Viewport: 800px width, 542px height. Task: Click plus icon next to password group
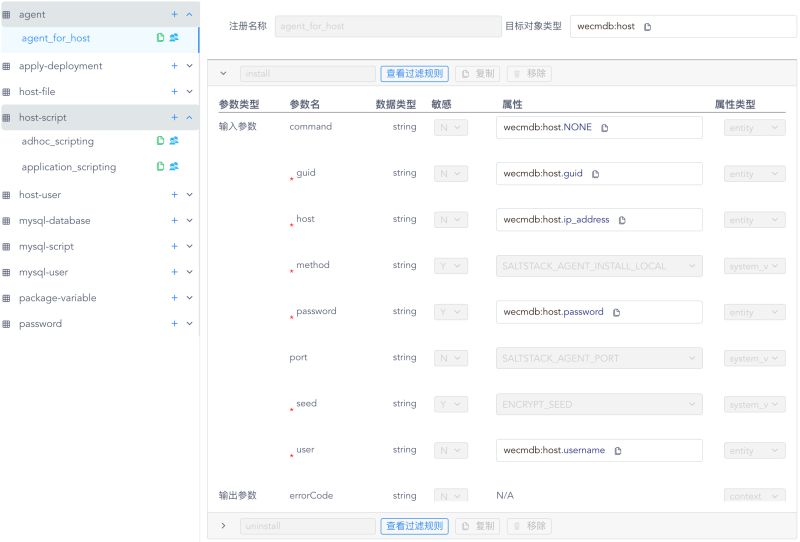point(174,324)
